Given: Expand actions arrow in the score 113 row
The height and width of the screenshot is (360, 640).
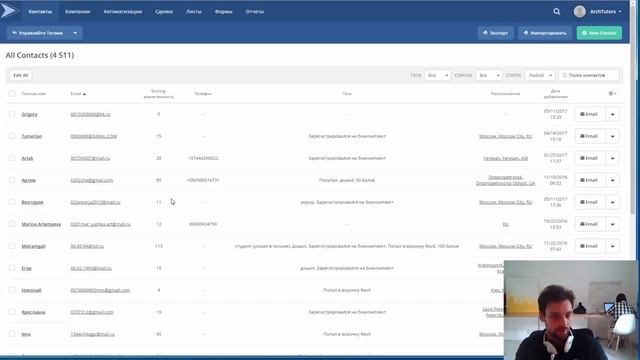Looking at the screenshot, I should [x=612, y=246].
